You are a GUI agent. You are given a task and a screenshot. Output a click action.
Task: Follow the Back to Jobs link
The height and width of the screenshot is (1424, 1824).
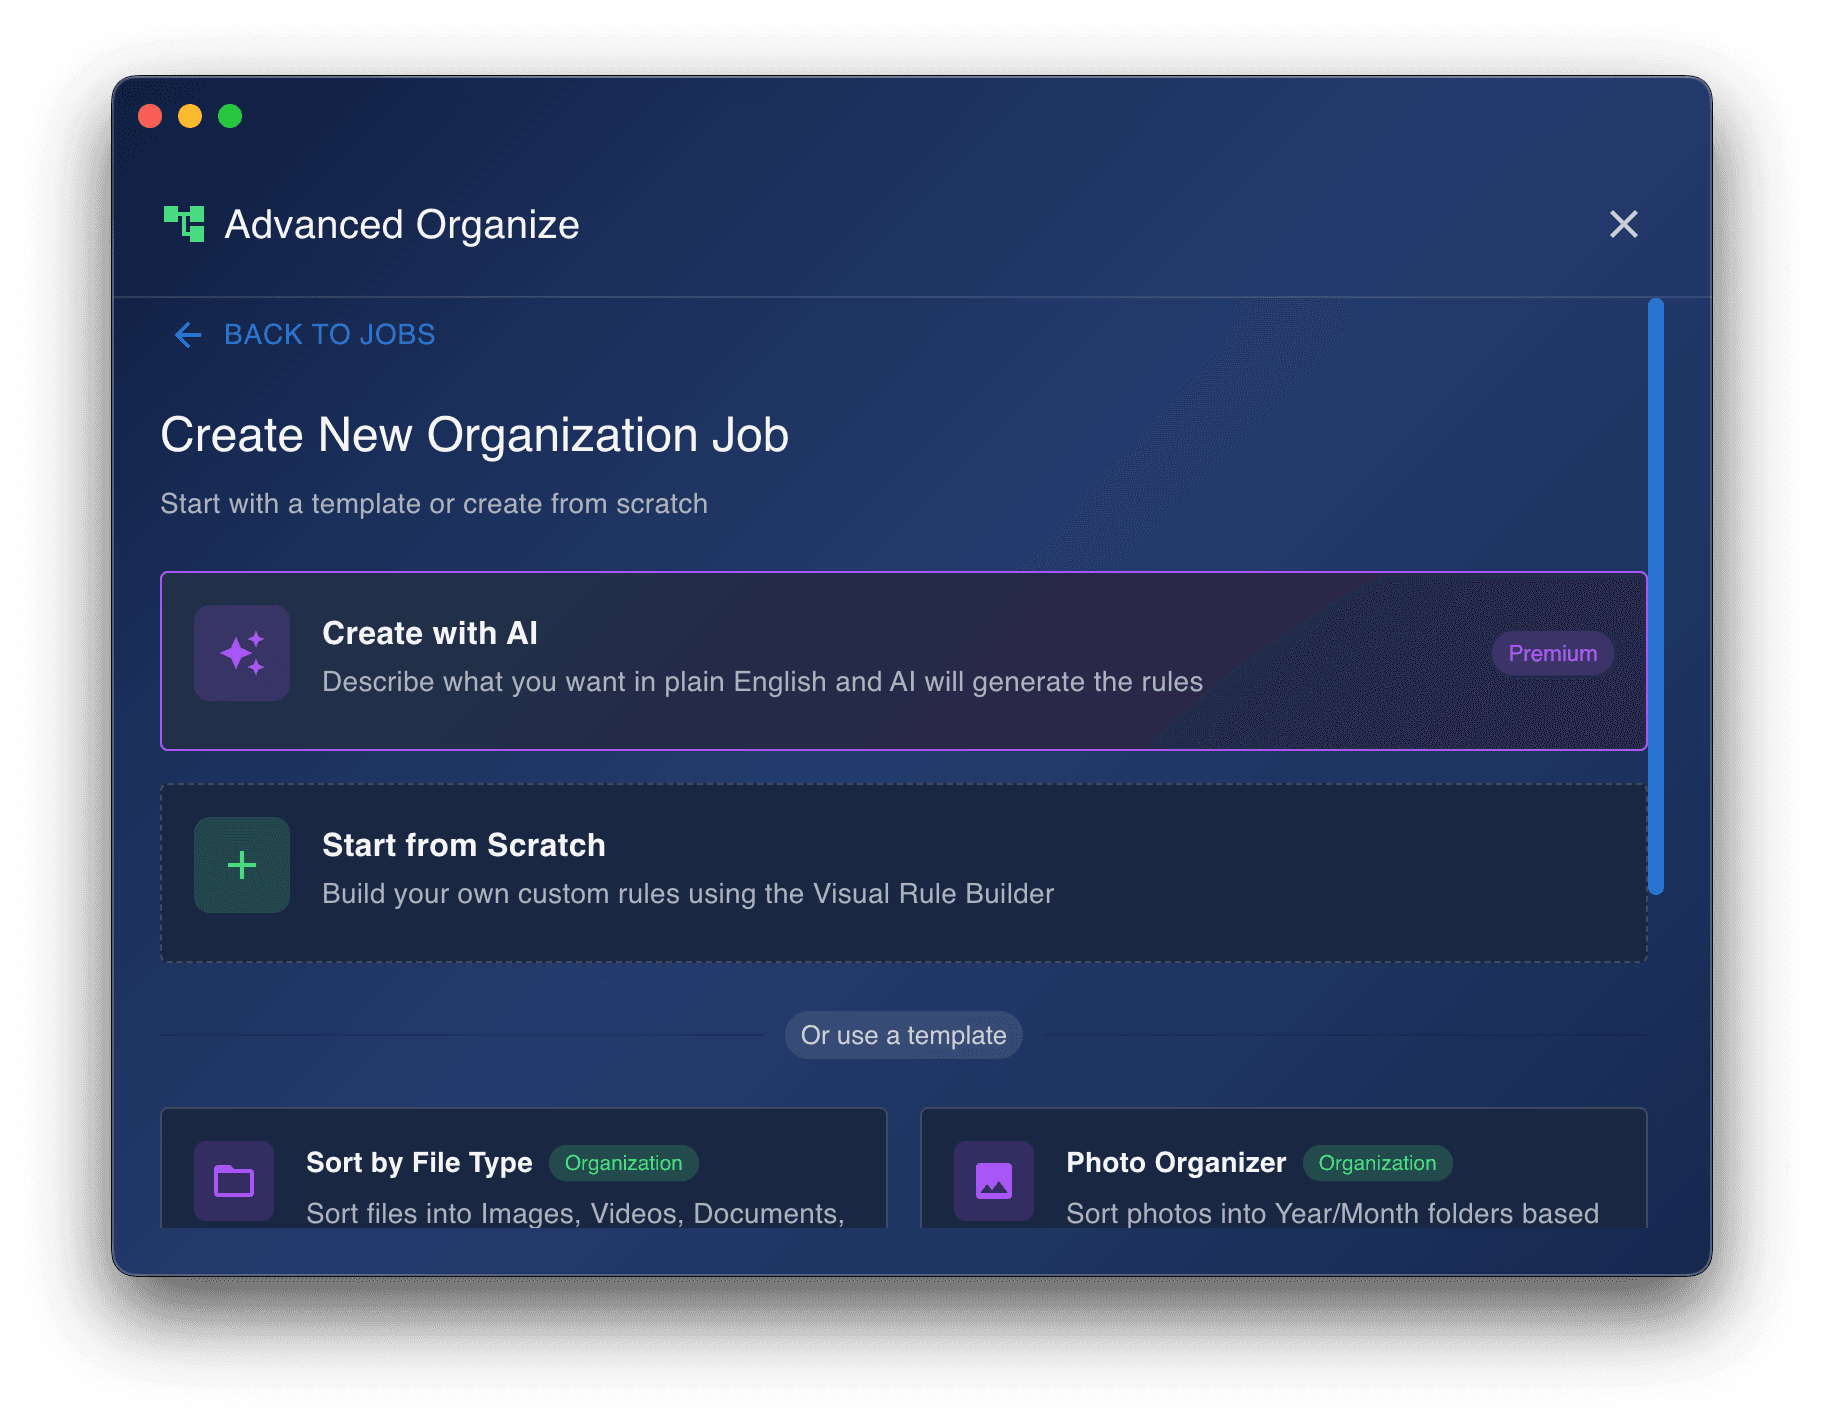(330, 335)
